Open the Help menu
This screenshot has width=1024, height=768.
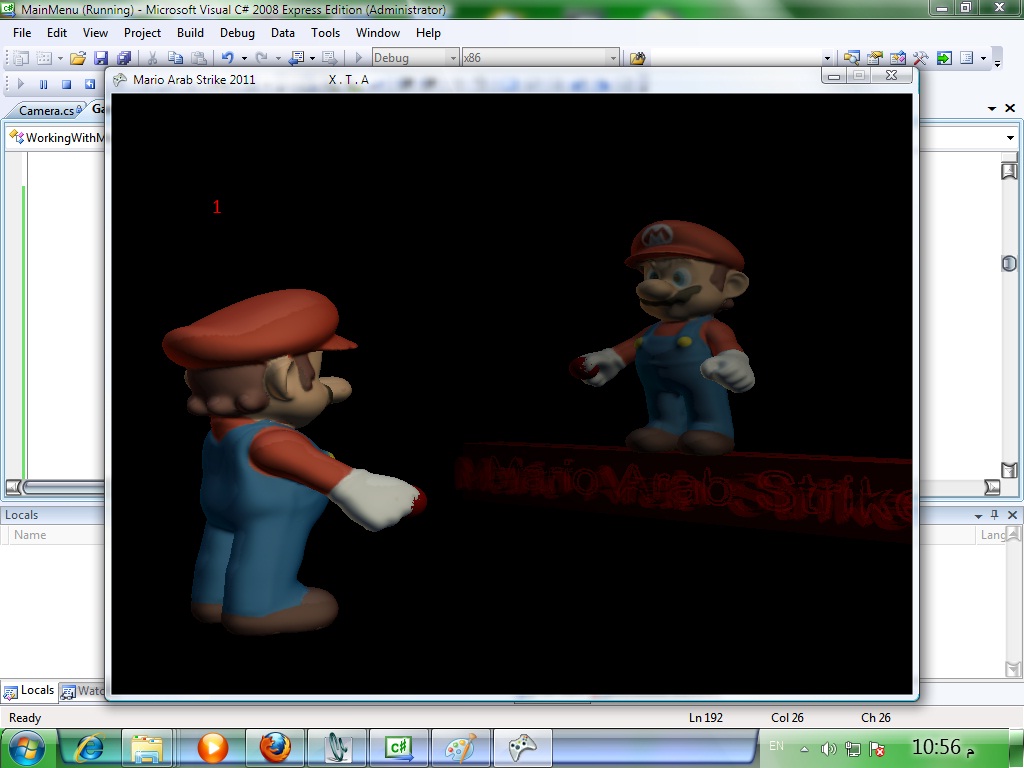pos(428,33)
